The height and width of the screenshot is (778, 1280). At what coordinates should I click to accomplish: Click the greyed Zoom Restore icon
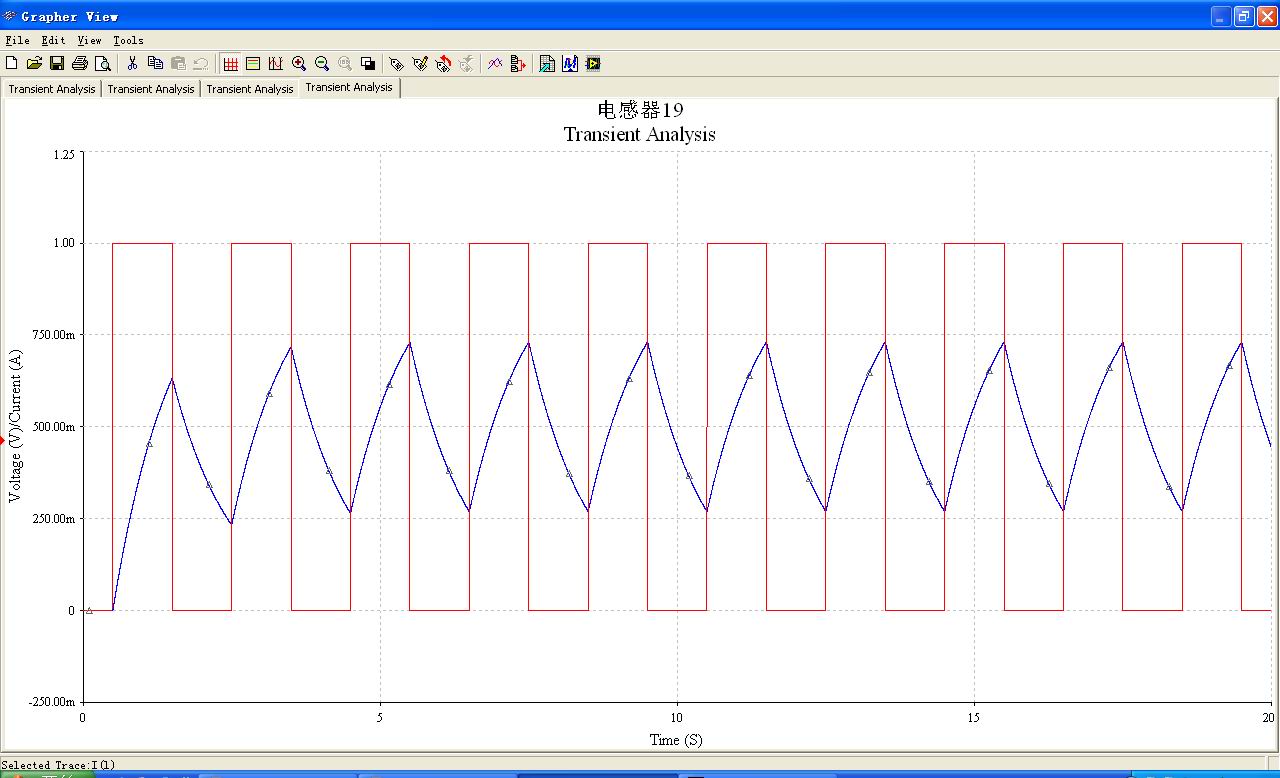(345, 63)
